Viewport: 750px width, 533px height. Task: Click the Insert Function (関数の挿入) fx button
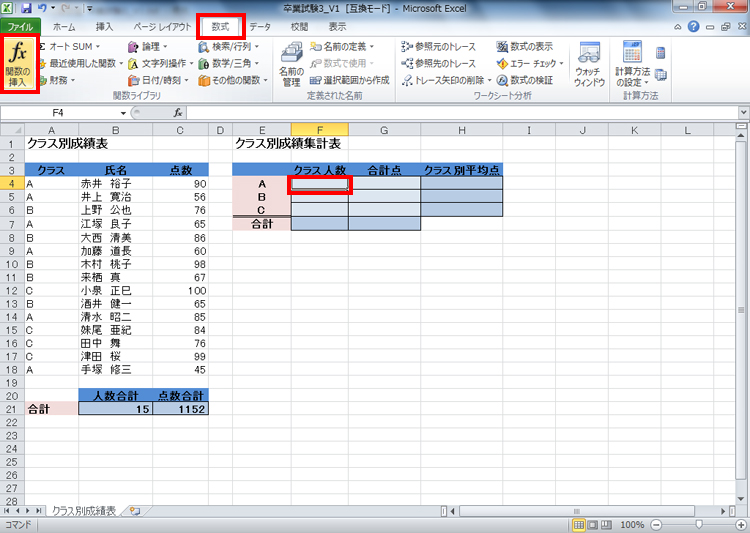(x=19, y=64)
